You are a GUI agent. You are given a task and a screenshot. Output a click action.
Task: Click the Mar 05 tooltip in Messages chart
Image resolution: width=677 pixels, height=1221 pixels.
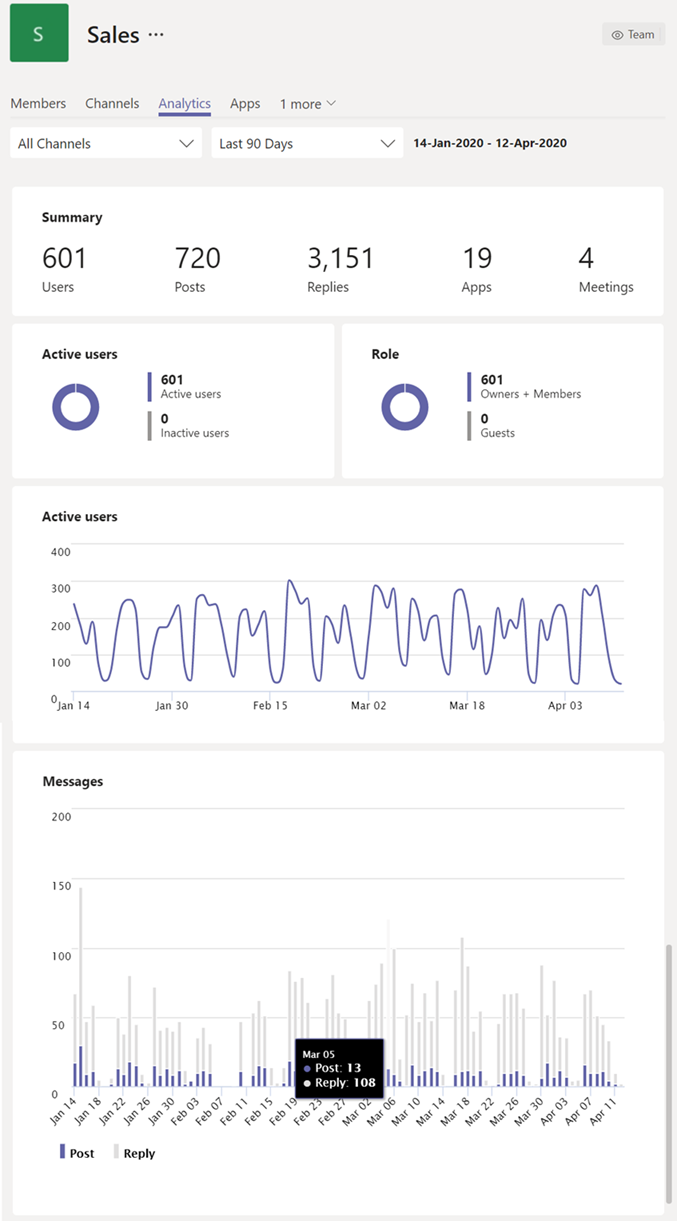tap(339, 1068)
